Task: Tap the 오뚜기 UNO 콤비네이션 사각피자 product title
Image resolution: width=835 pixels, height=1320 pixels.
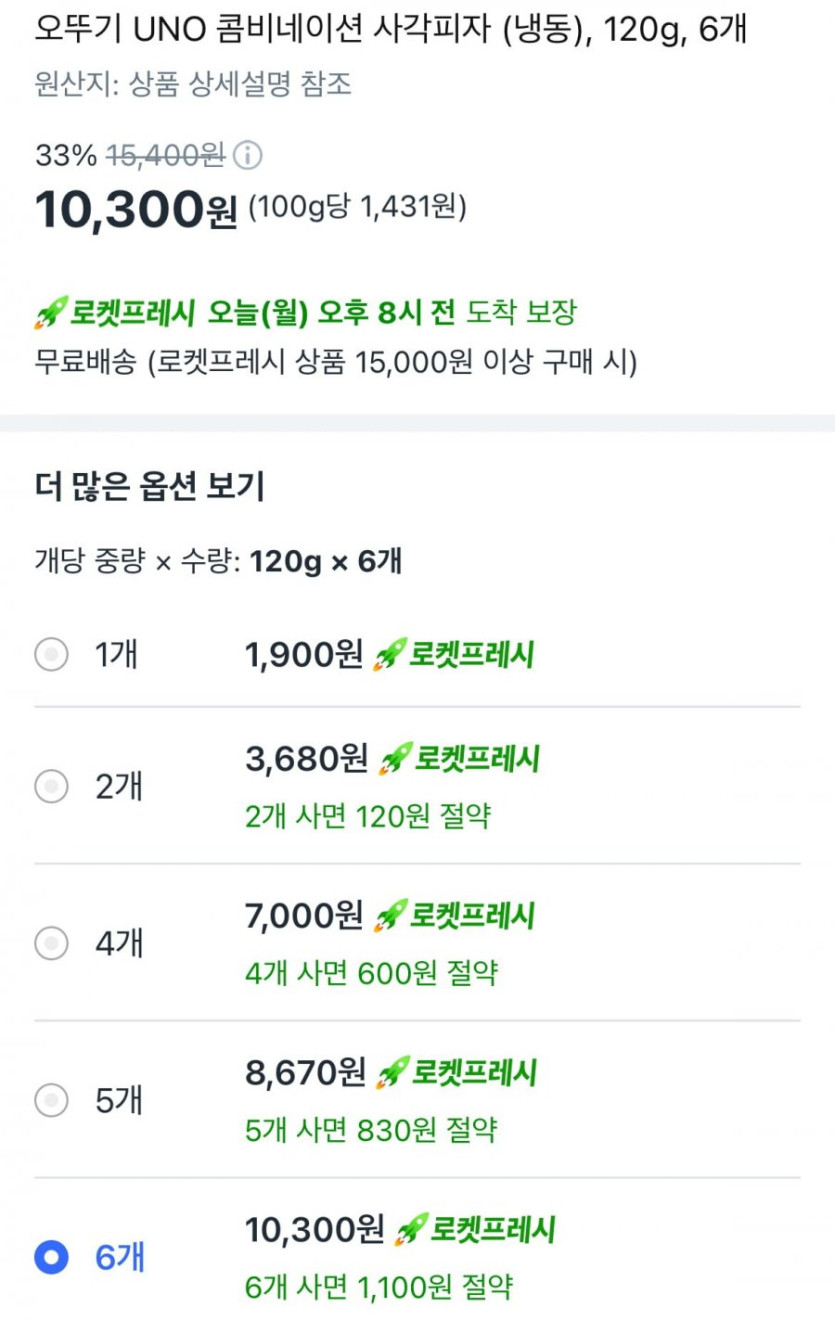Action: click(391, 31)
